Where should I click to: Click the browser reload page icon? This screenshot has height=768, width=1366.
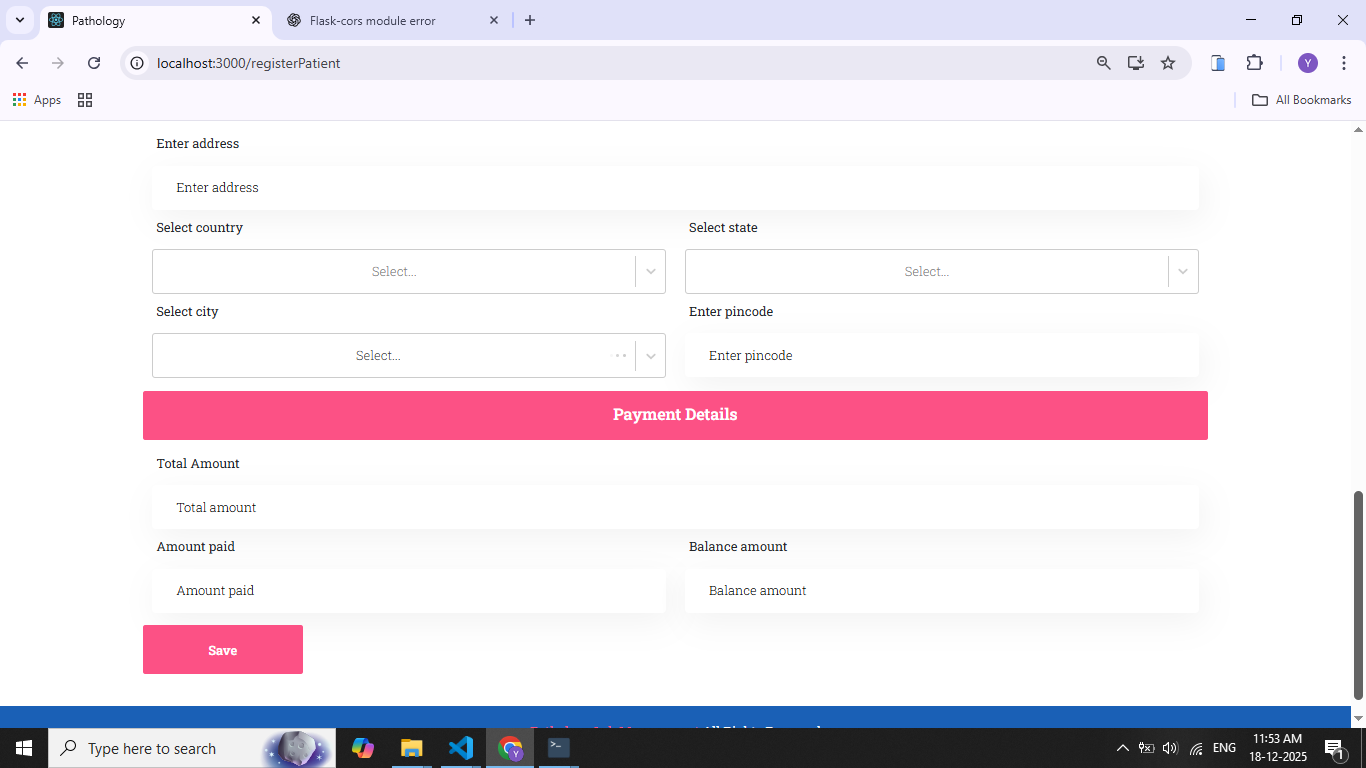94,63
